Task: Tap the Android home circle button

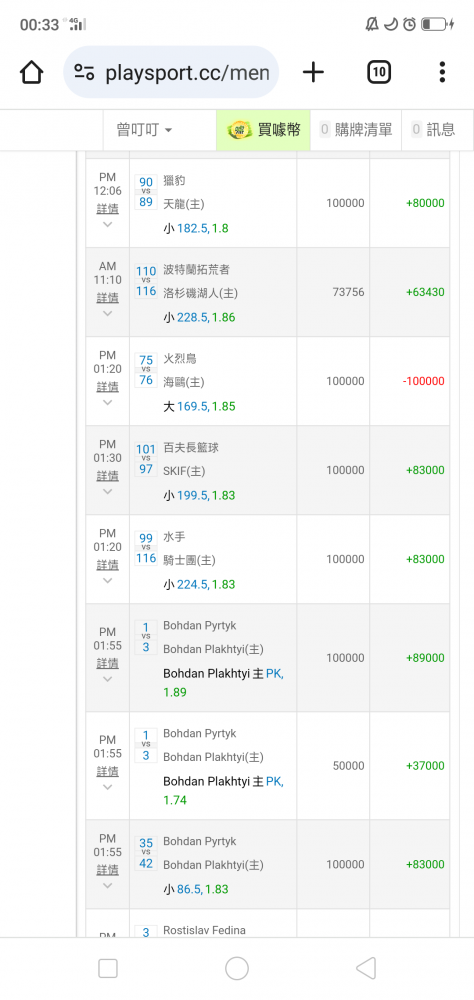Action: (237, 968)
